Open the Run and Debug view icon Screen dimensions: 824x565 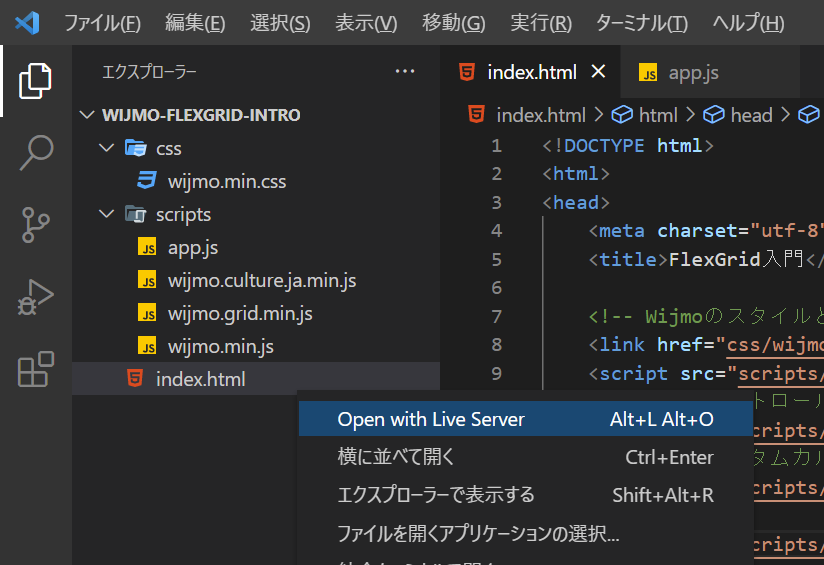click(x=35, y=297)
